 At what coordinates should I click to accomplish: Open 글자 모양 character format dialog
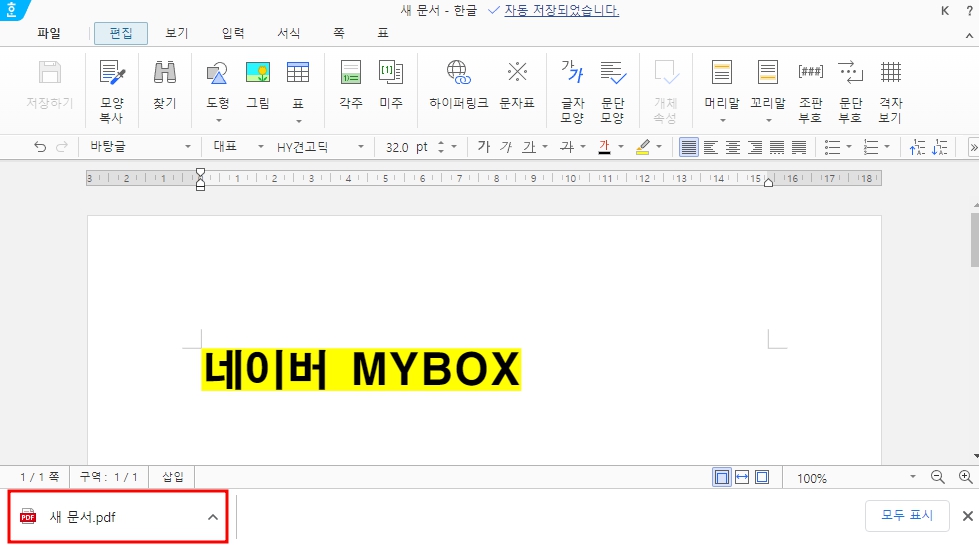pyautogui.click(x=572, y=73)
